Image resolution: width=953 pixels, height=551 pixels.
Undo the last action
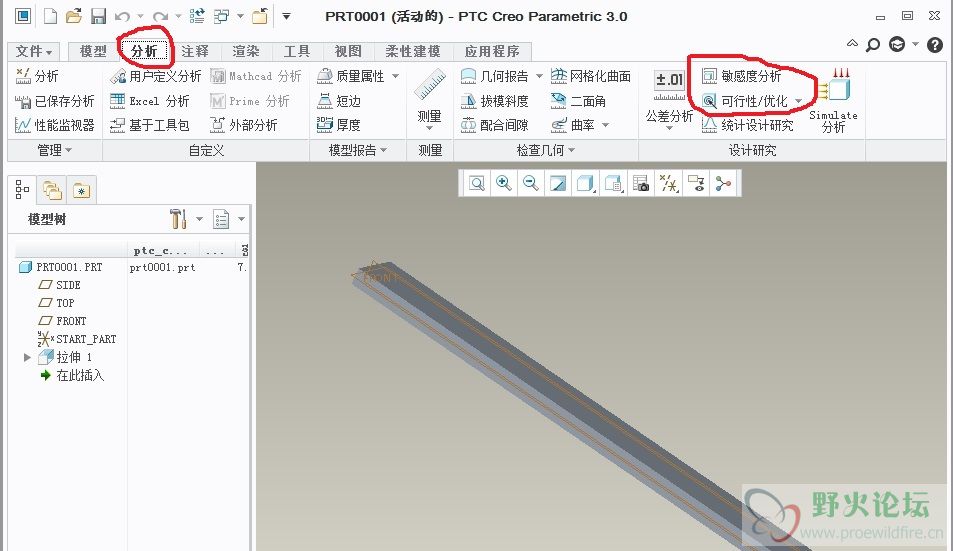122,16
